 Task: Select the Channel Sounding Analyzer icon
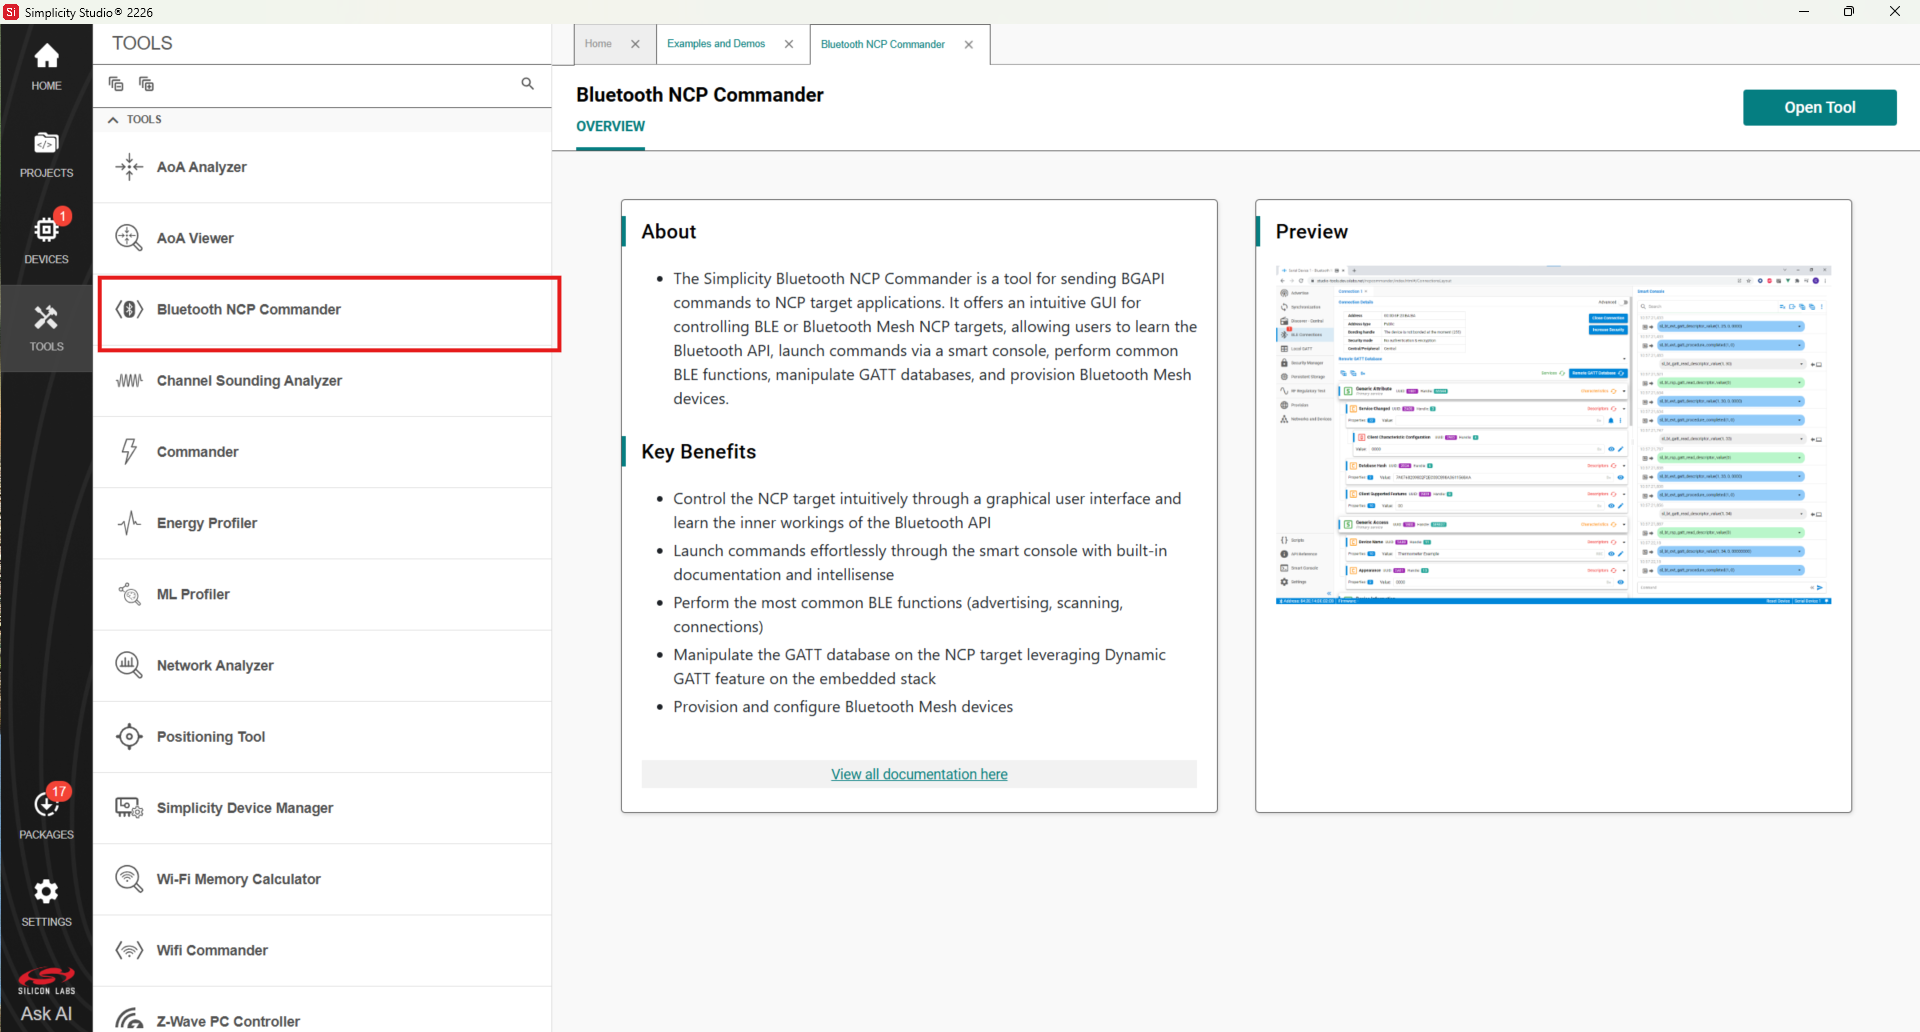129,381
